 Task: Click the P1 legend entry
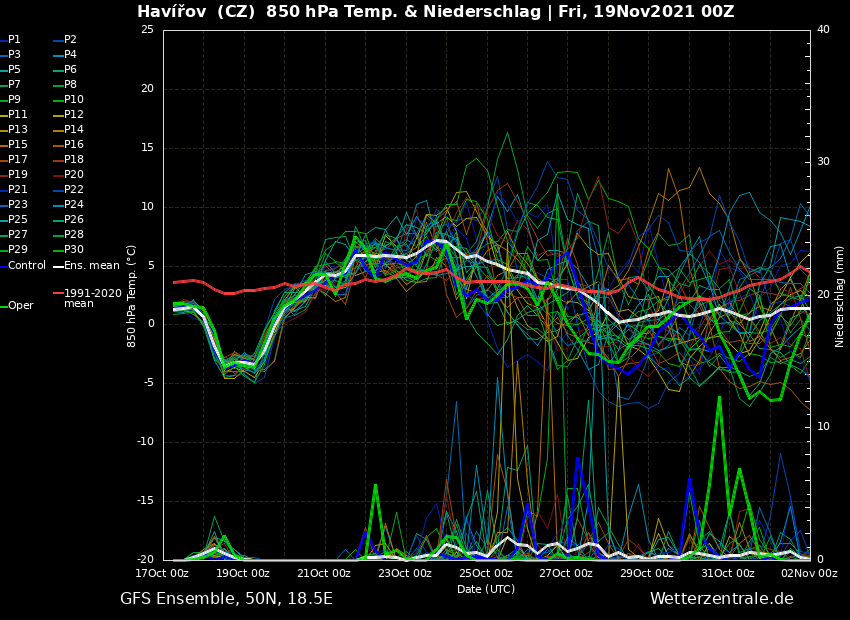14,40
